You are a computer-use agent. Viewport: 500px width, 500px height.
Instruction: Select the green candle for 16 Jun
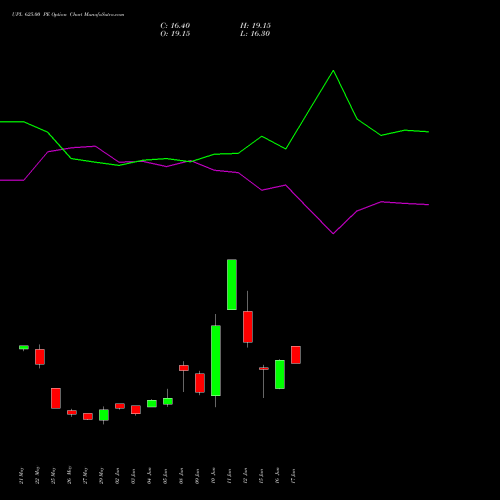(280, 375)
